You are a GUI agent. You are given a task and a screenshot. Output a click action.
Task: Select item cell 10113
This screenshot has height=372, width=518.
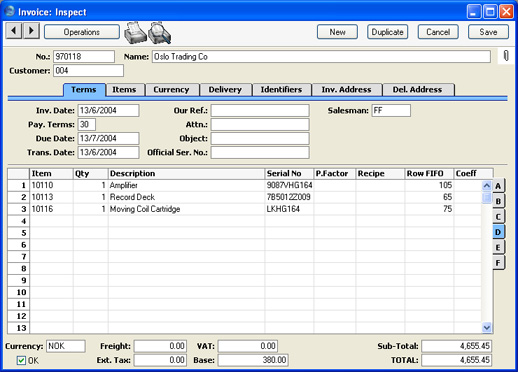coord(51,197)
